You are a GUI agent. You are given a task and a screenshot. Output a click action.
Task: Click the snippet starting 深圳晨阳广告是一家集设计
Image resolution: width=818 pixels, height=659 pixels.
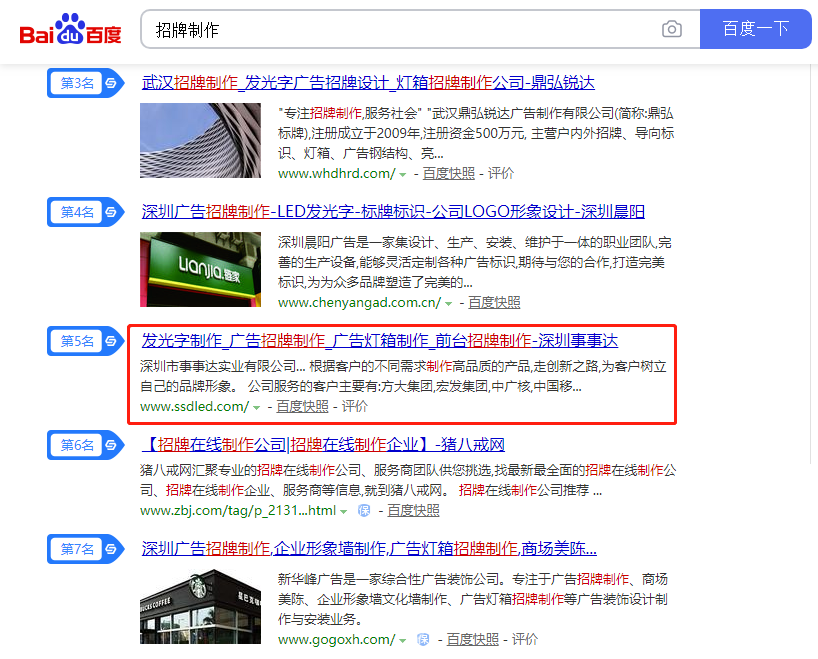[x=475, y=262]
